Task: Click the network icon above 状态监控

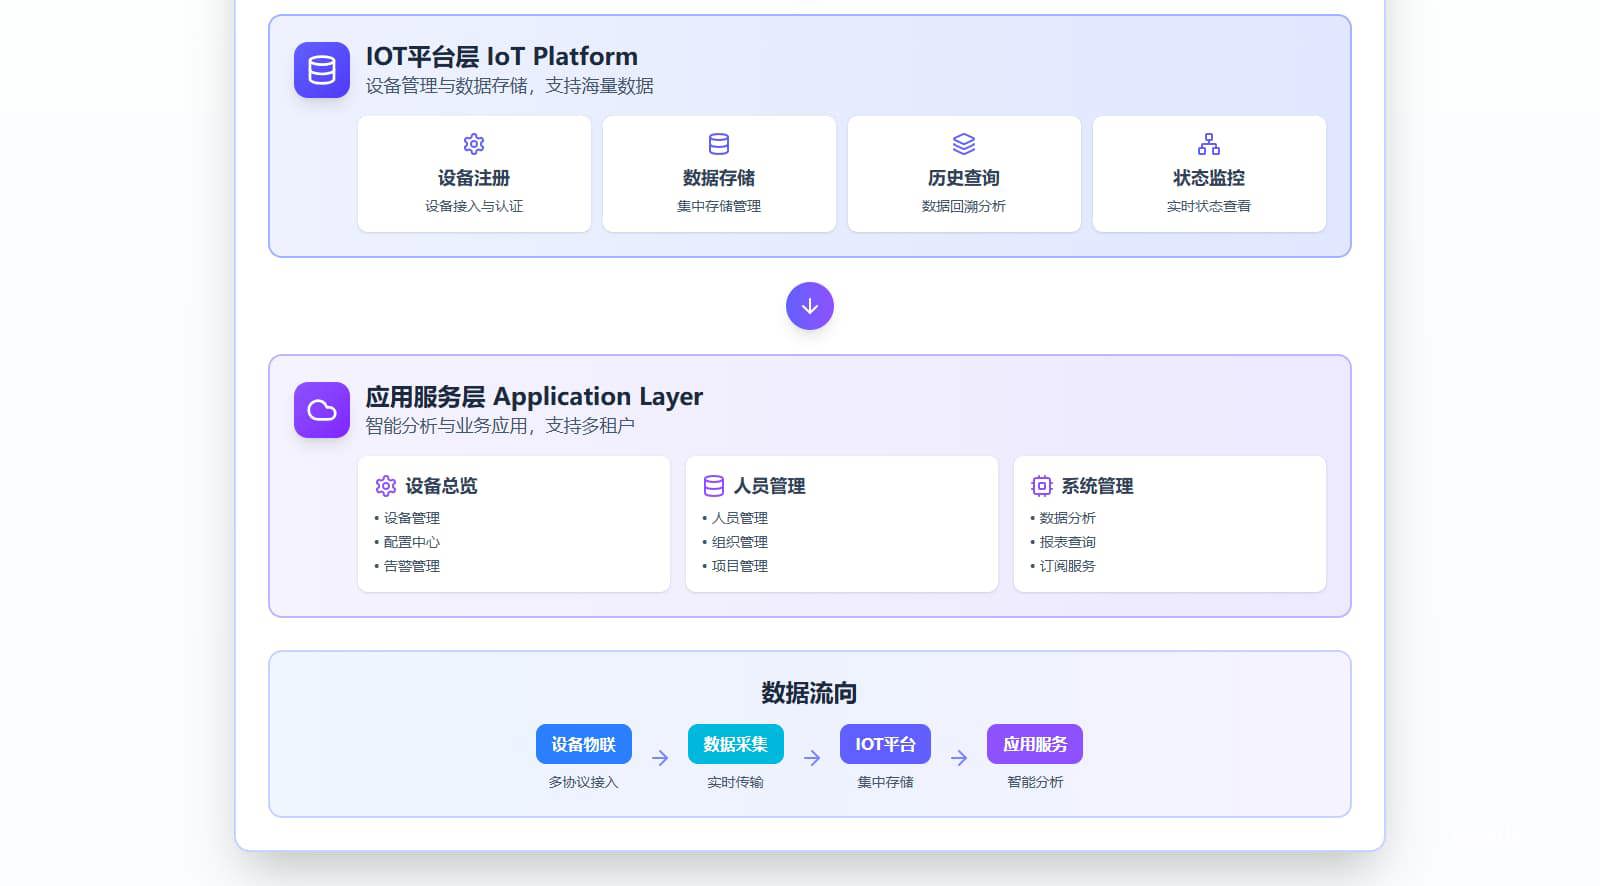Action: tap(1209, 144)
